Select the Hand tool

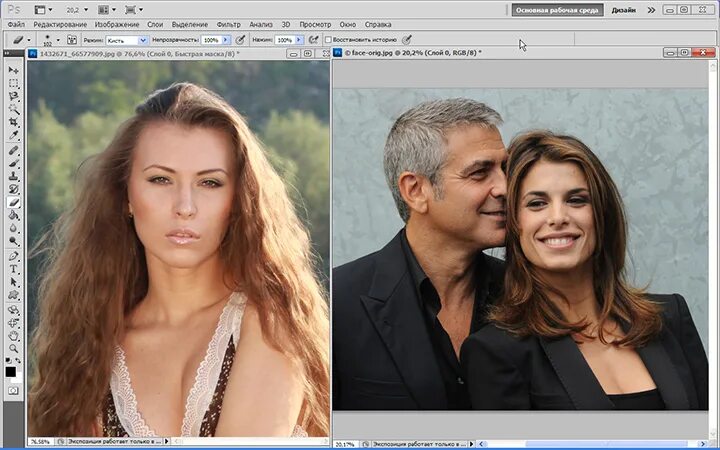13,335
